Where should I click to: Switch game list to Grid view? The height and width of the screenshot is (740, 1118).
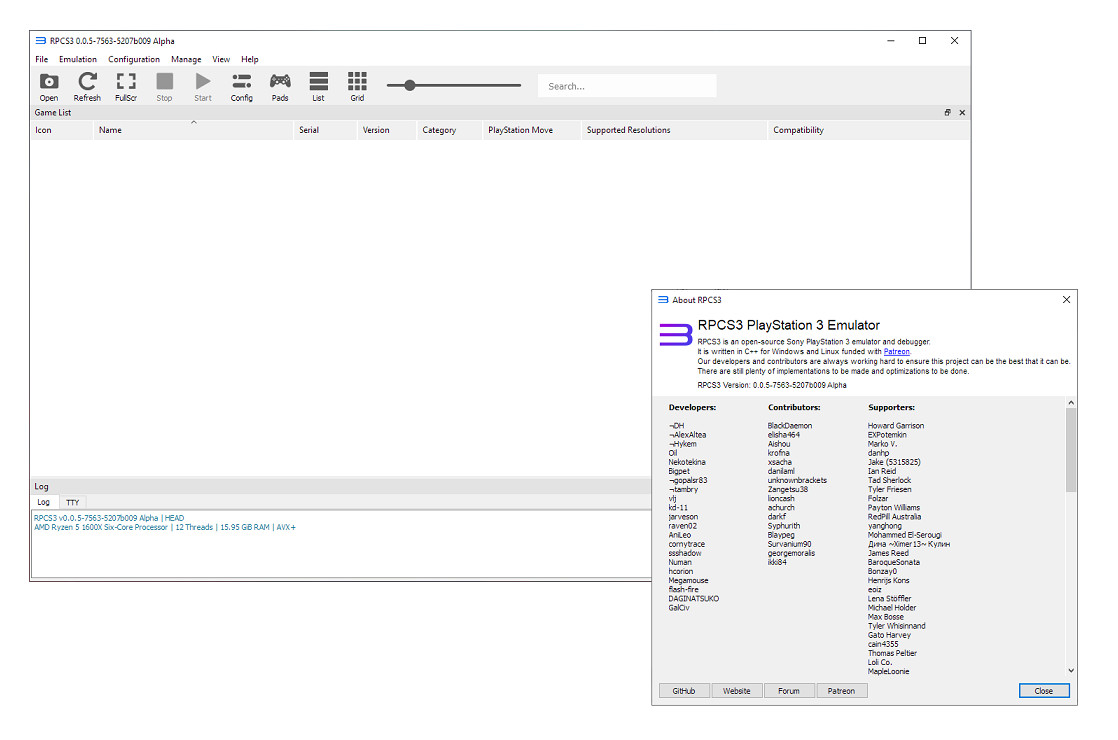coord(357,86)
